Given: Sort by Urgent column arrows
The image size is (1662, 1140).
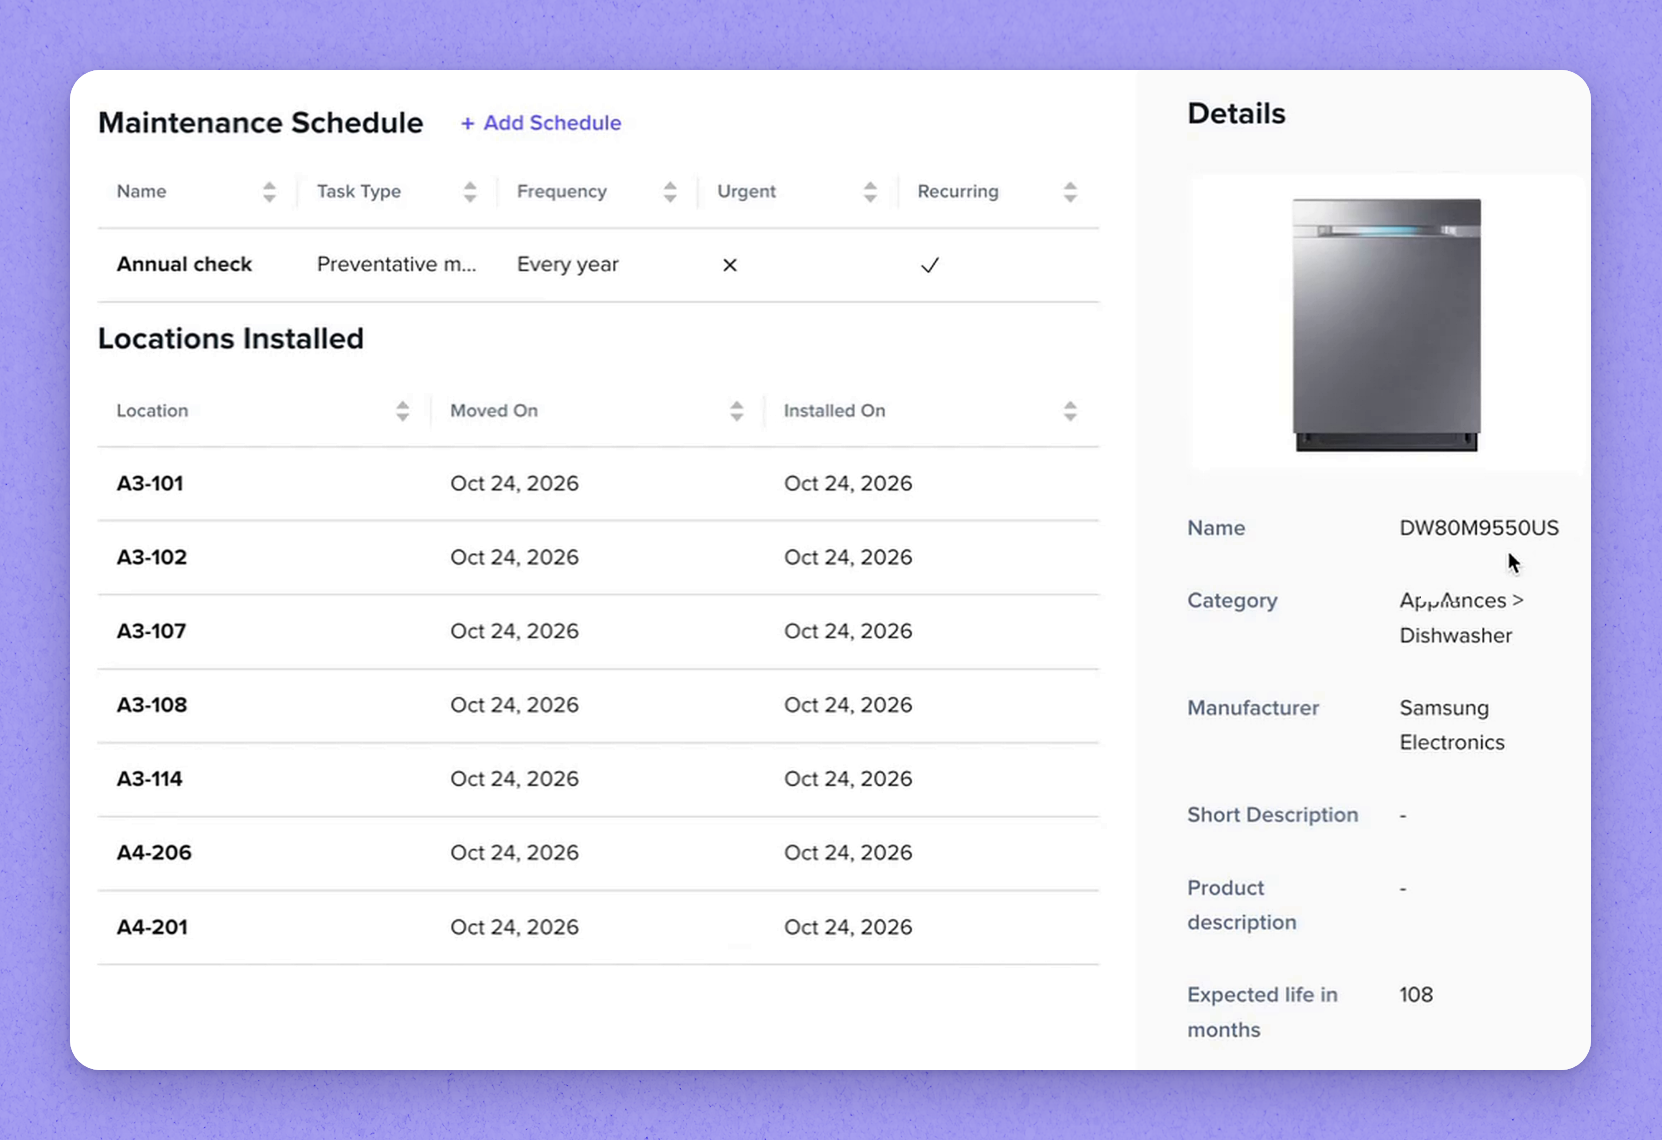Looking at the screenshot, I should click(x=870, y=192).
